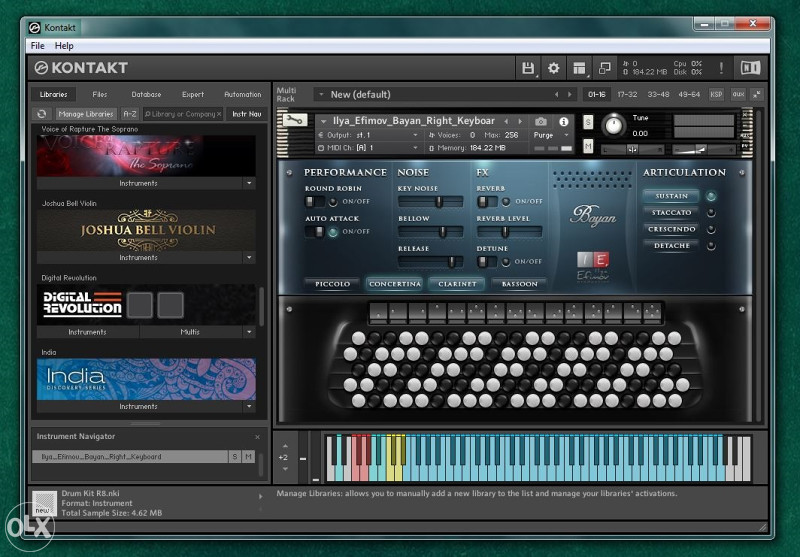Toggle Reverb on/off switch
800x557 pixels.
pyautogui.click(x=487, y=201)
